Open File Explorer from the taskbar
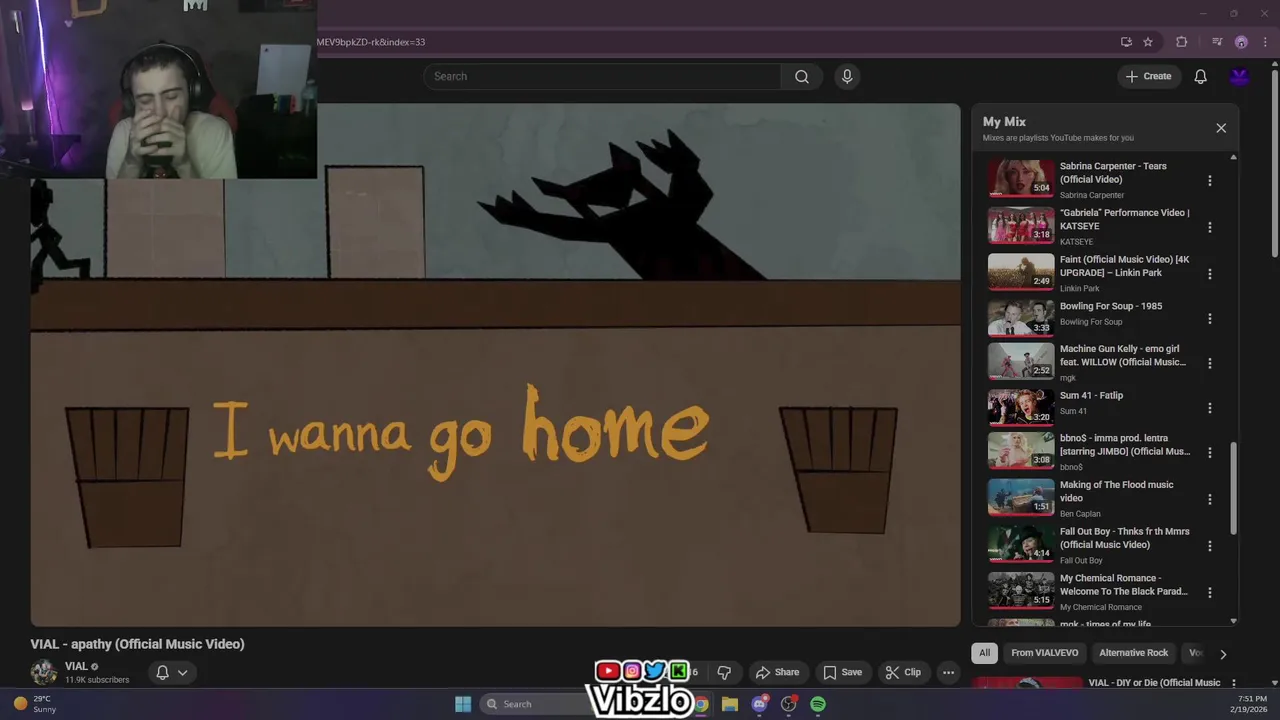 click(730, 704)
